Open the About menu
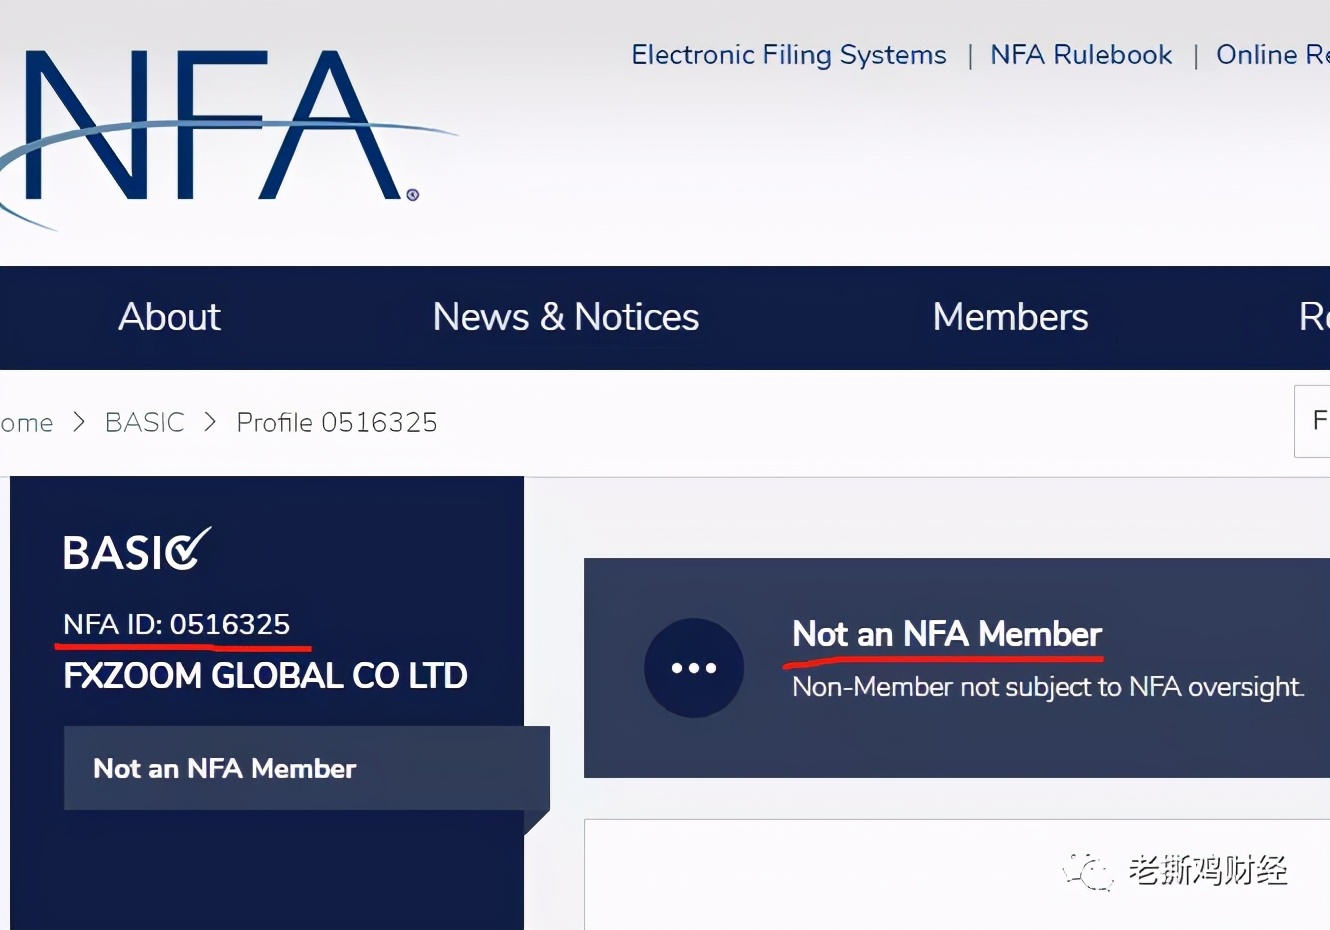1330x930 pixels. [x=169, y=317]
